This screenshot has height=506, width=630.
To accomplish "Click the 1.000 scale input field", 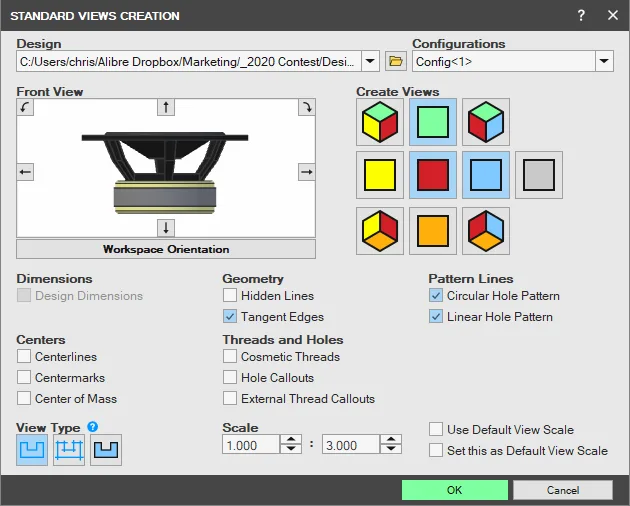I will pos(251,445).
